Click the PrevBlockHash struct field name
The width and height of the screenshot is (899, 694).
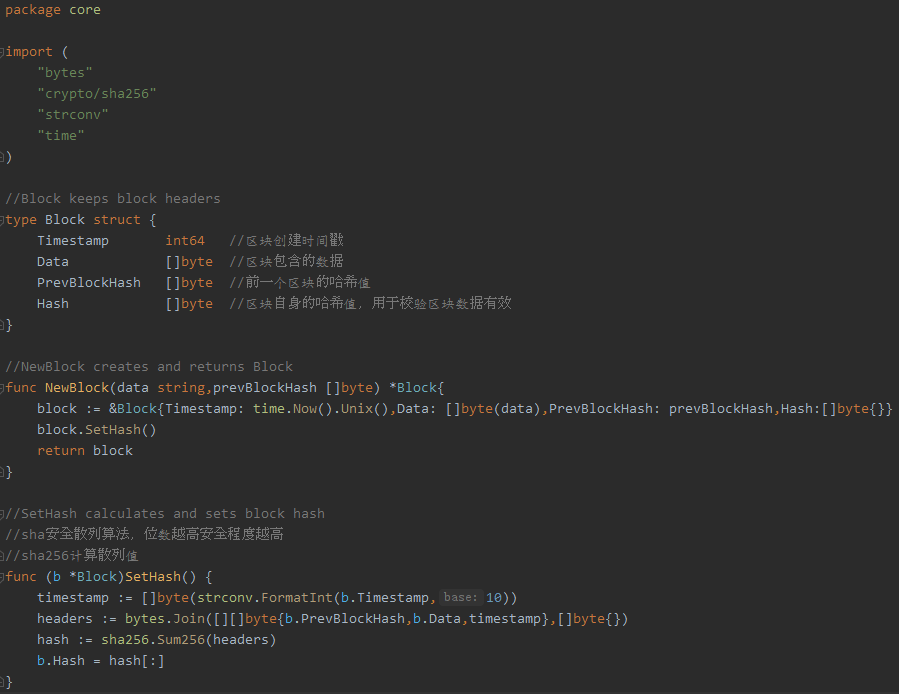(89, 283)
